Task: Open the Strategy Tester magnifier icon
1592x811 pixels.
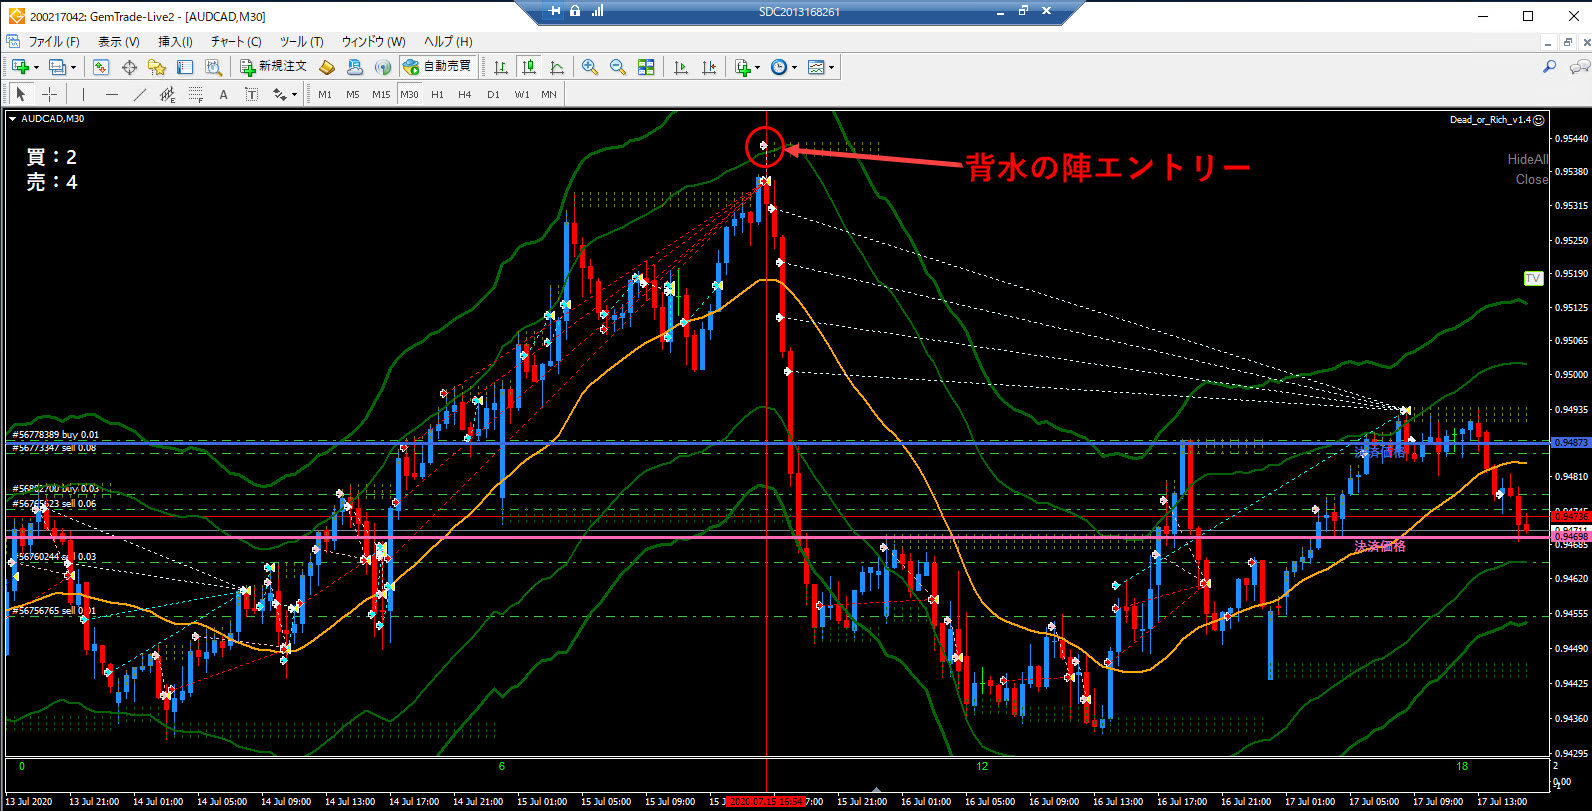Action: point(213,67)
